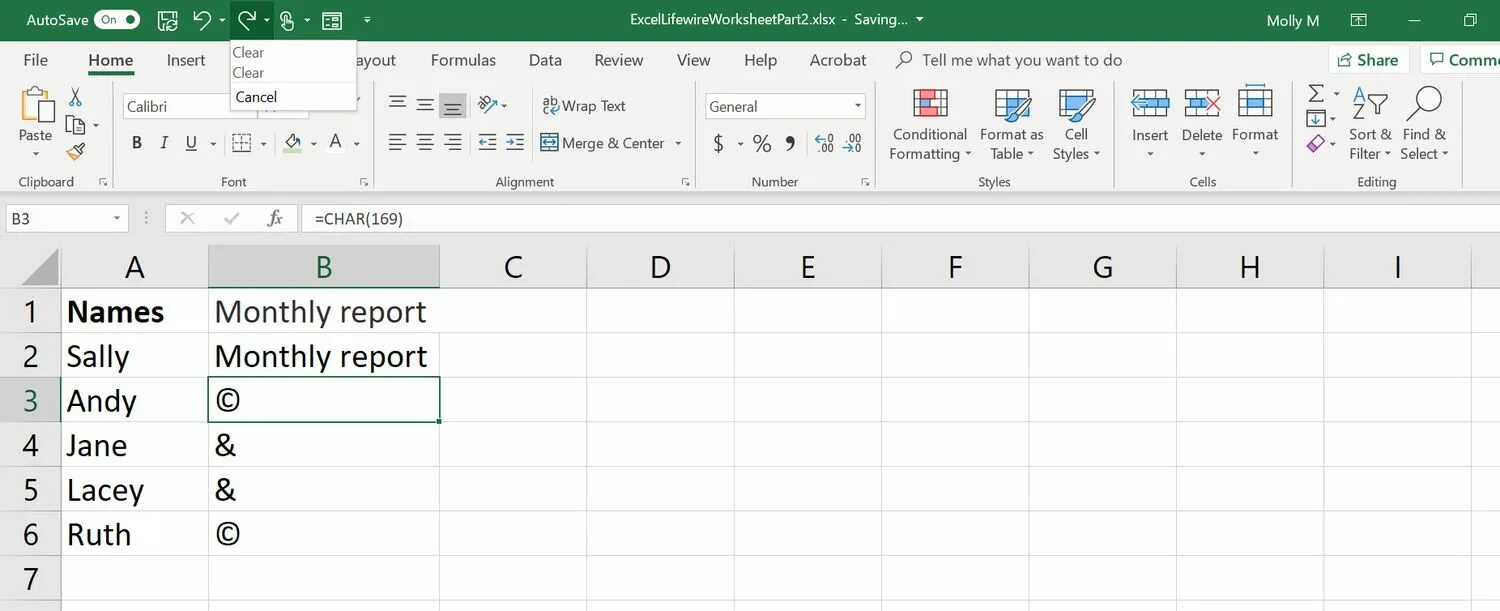
Task: Click the Touch/Mouse Mode hand icon
Action: point(287,20)
